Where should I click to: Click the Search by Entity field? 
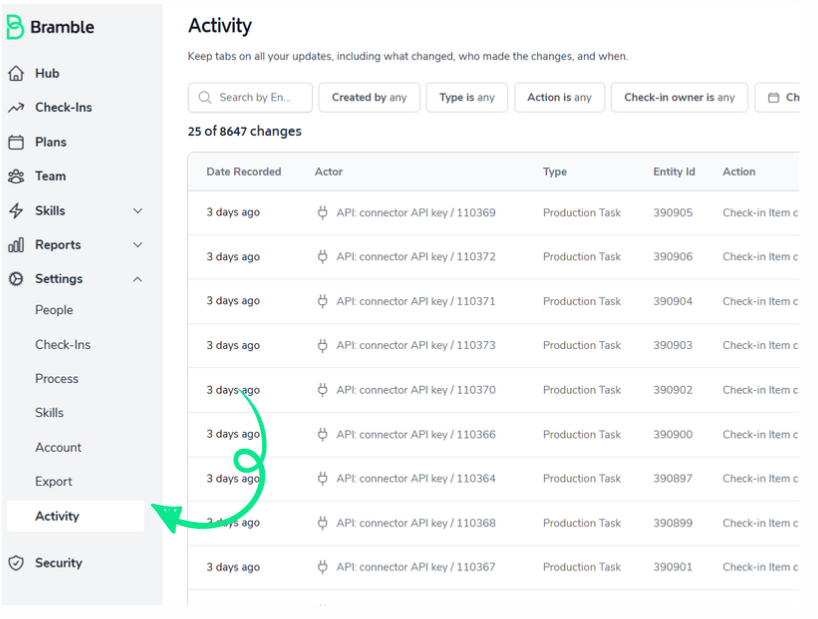coord(254,98)
